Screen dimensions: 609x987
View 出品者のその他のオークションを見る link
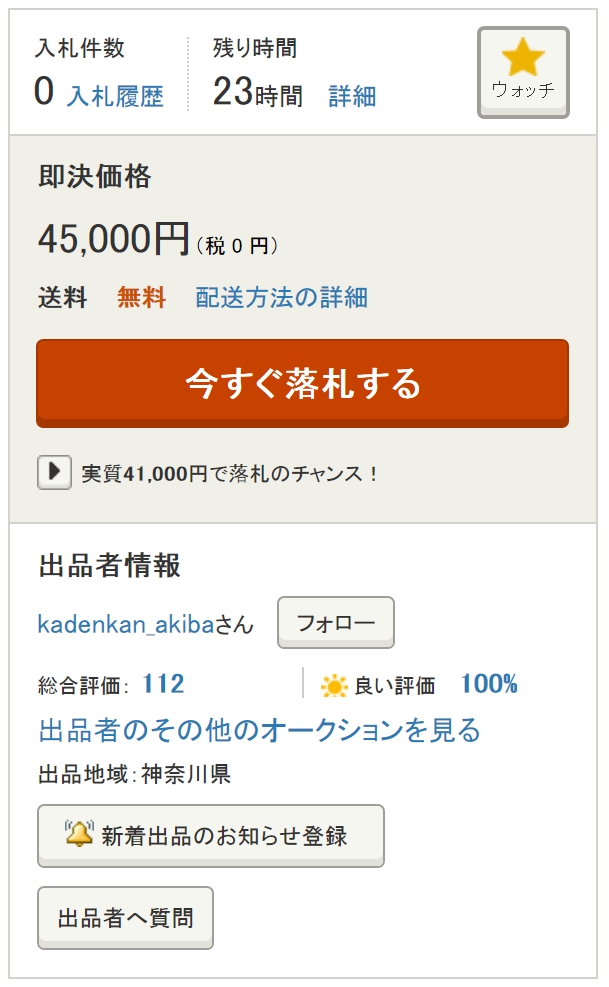click(x=259, y=730)
